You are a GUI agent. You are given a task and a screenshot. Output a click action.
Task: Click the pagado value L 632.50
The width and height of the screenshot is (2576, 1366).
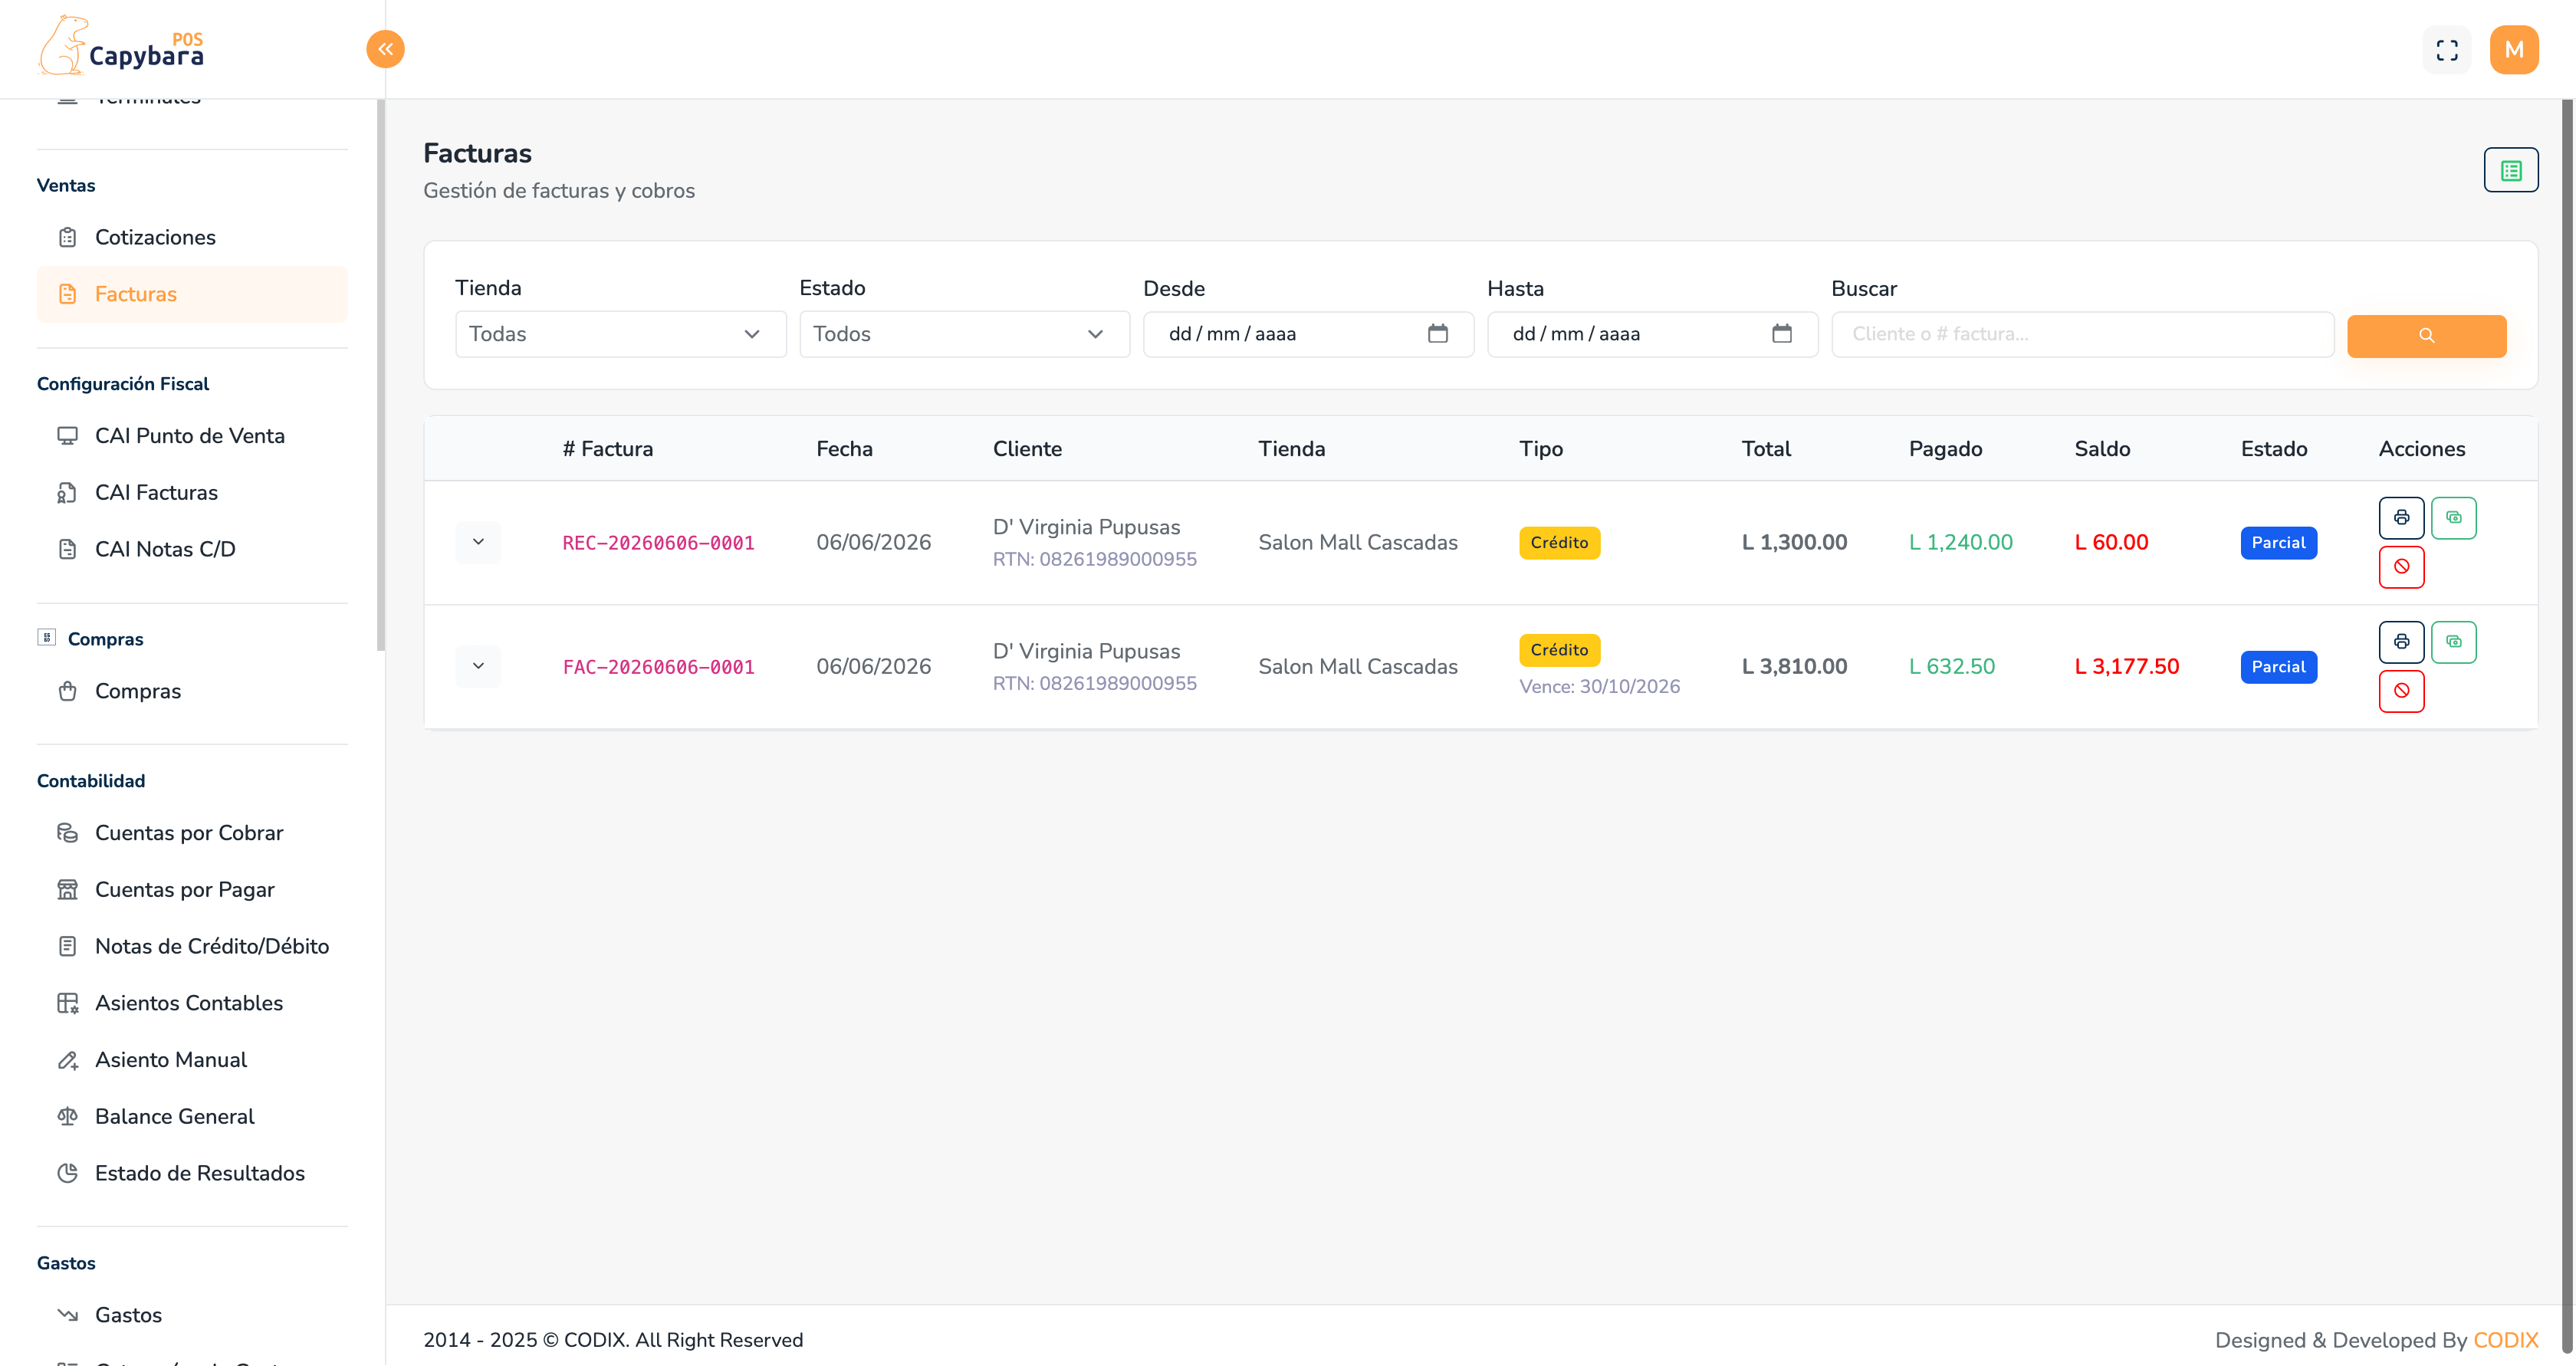tap(1951, 666)
